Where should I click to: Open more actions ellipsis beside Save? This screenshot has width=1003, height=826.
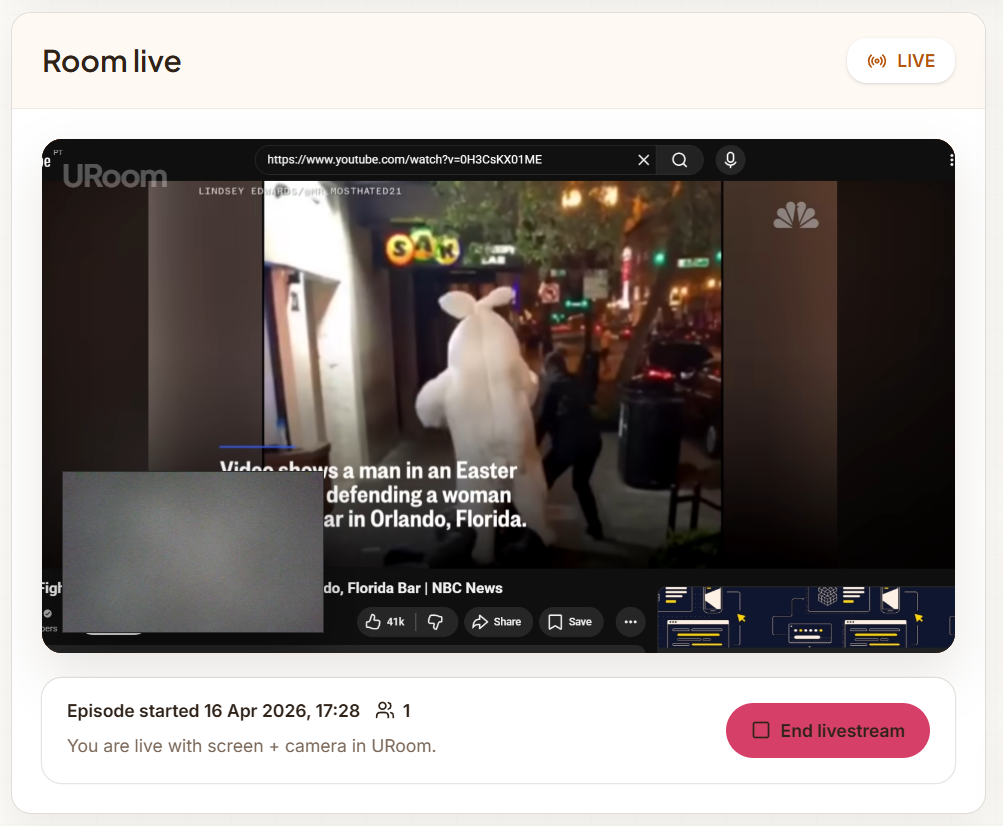tap(630, 621)
